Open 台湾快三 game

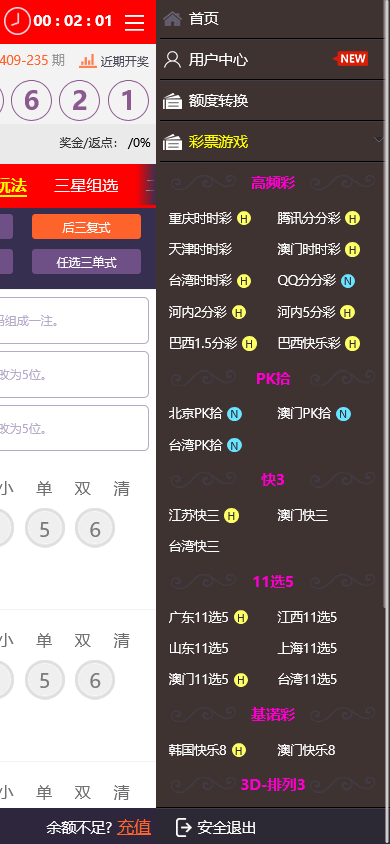(194, 547)
